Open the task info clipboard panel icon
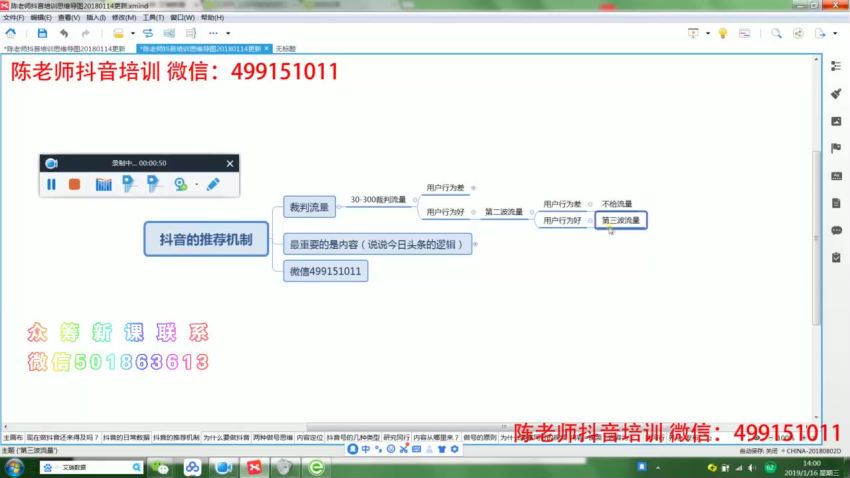This screenshot has height=478, width=850. click(836, 257)
